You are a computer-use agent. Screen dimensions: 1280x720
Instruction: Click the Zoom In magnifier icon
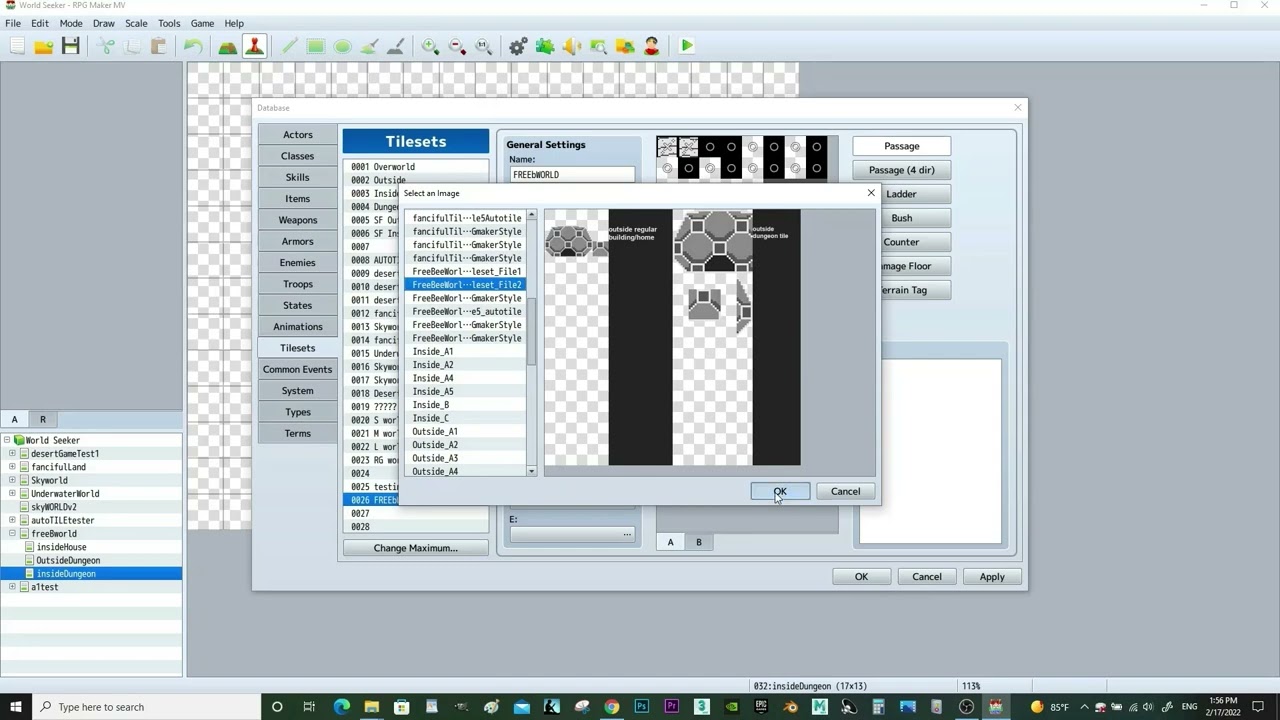click(x=430, y=46)
